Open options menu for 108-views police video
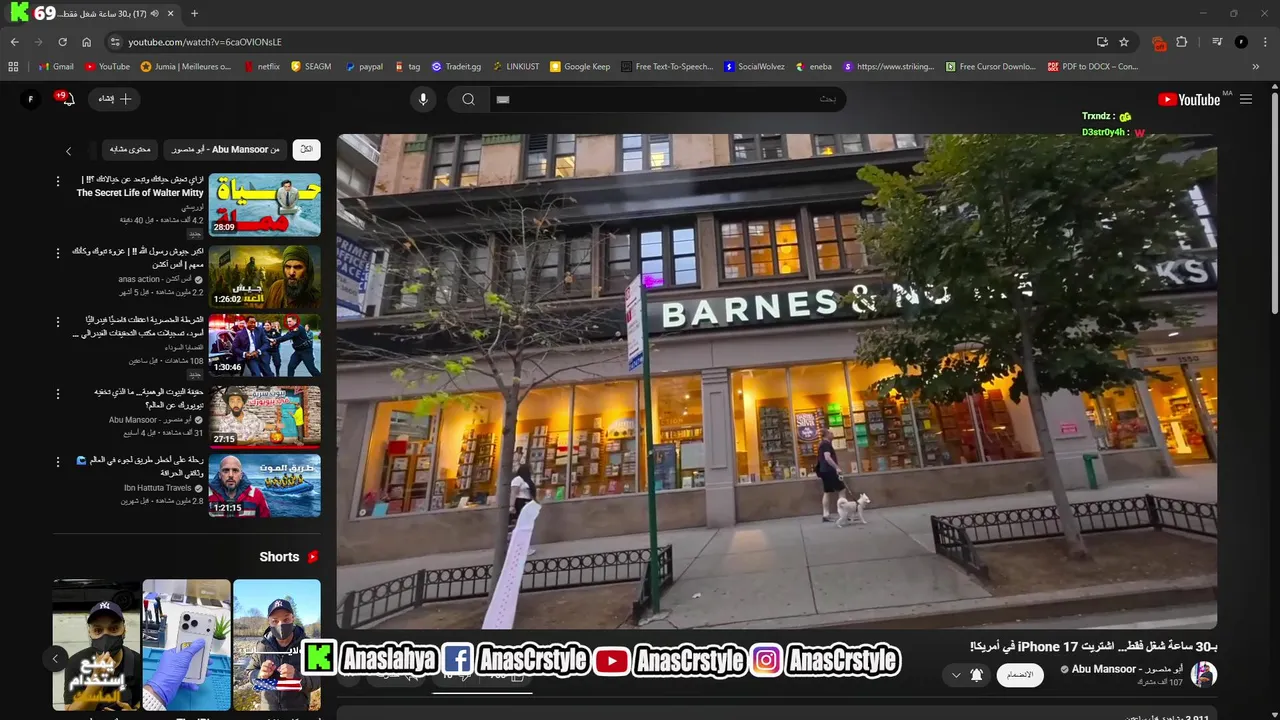Screen dimensions: 1280x720 click(58, 322)
